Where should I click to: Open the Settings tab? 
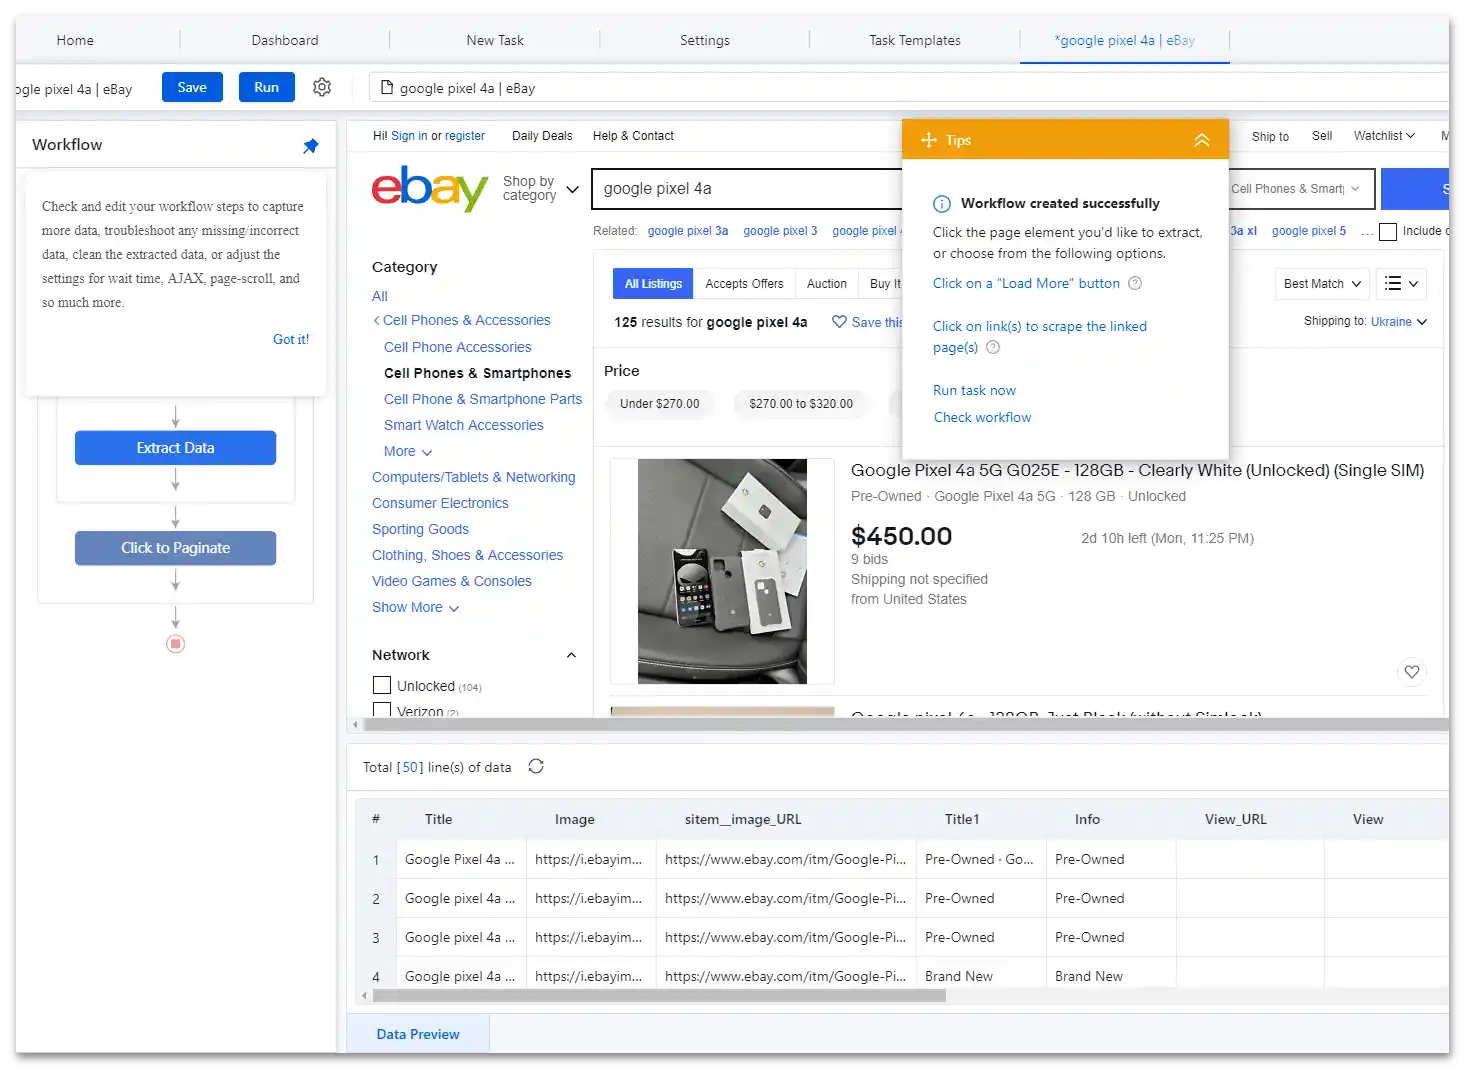pos(705,40)
